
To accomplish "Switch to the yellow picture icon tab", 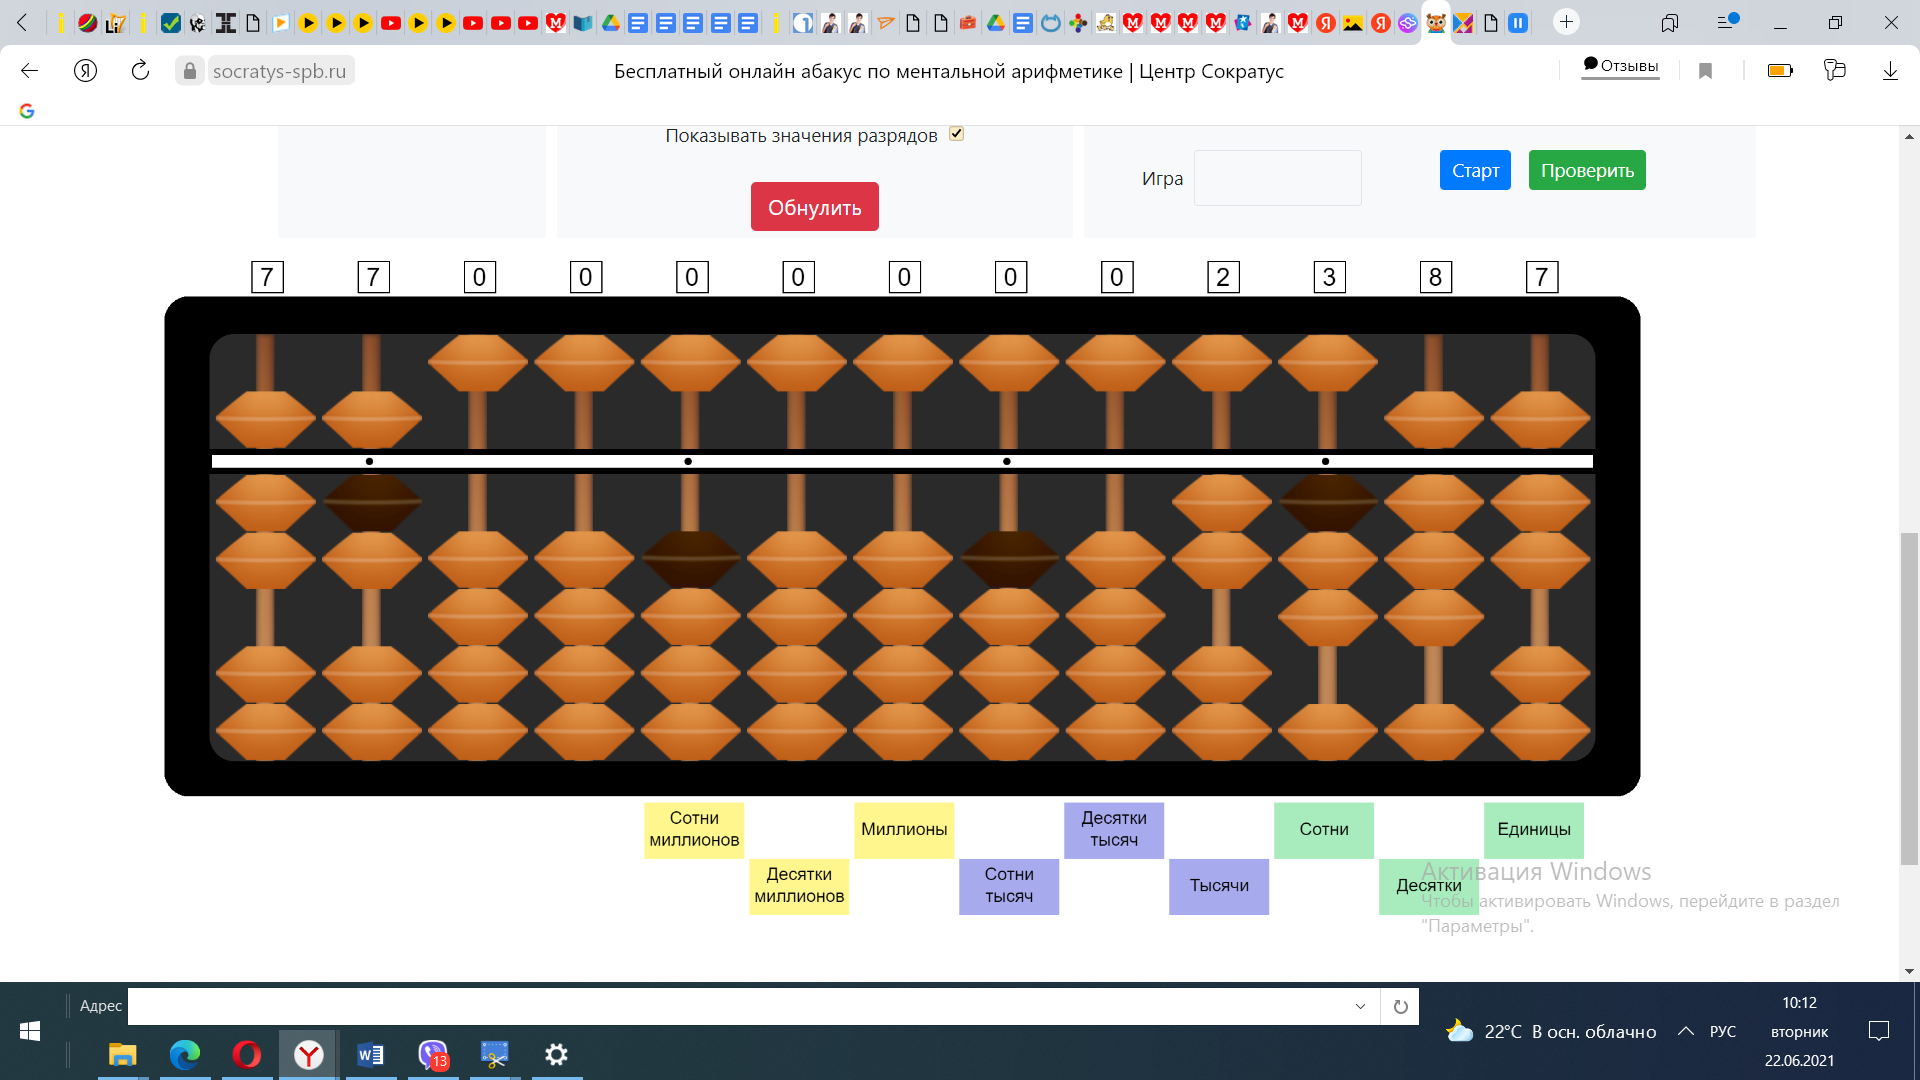I will click(1353, 23).
